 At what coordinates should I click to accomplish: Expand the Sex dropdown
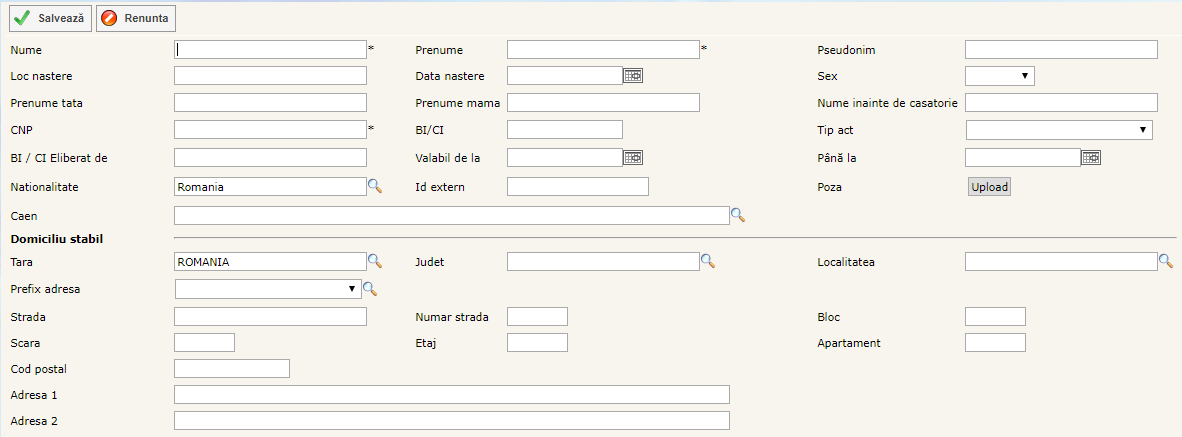pos(999,76)
